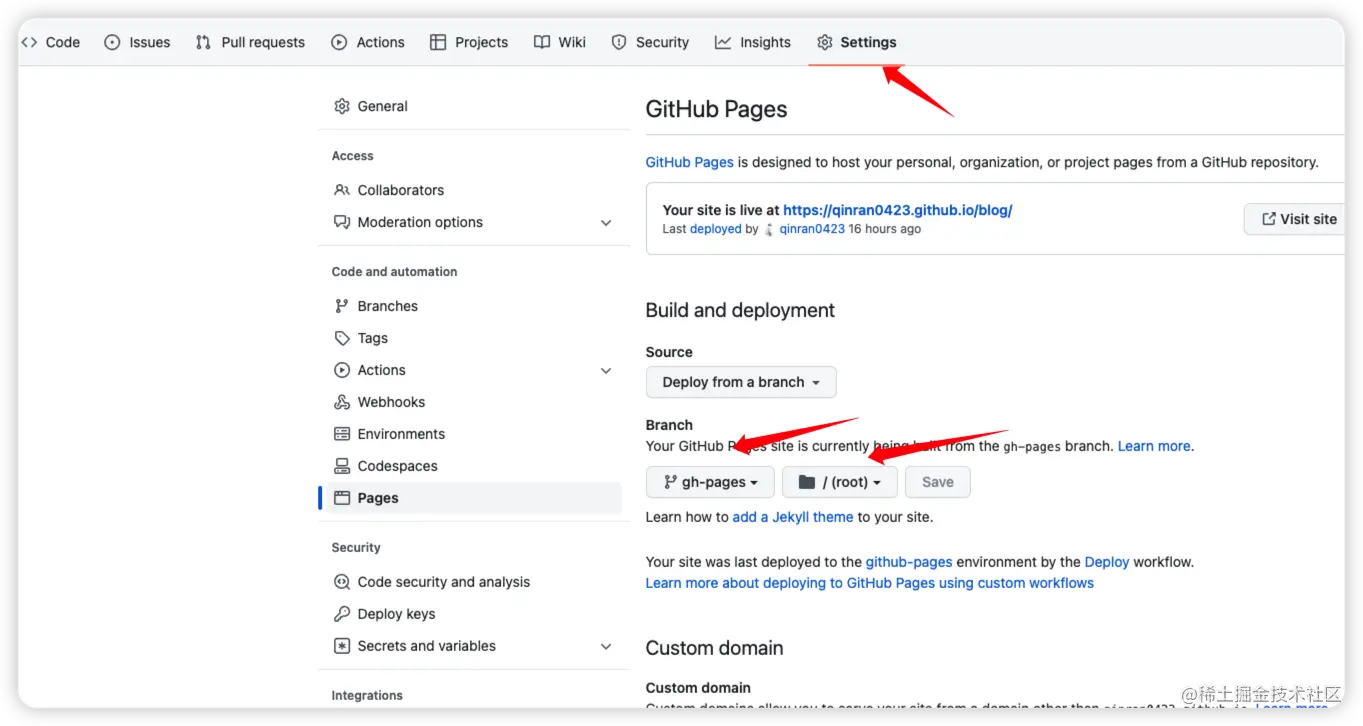
Task: Go to the Issues tab
Action: point(138,42)
